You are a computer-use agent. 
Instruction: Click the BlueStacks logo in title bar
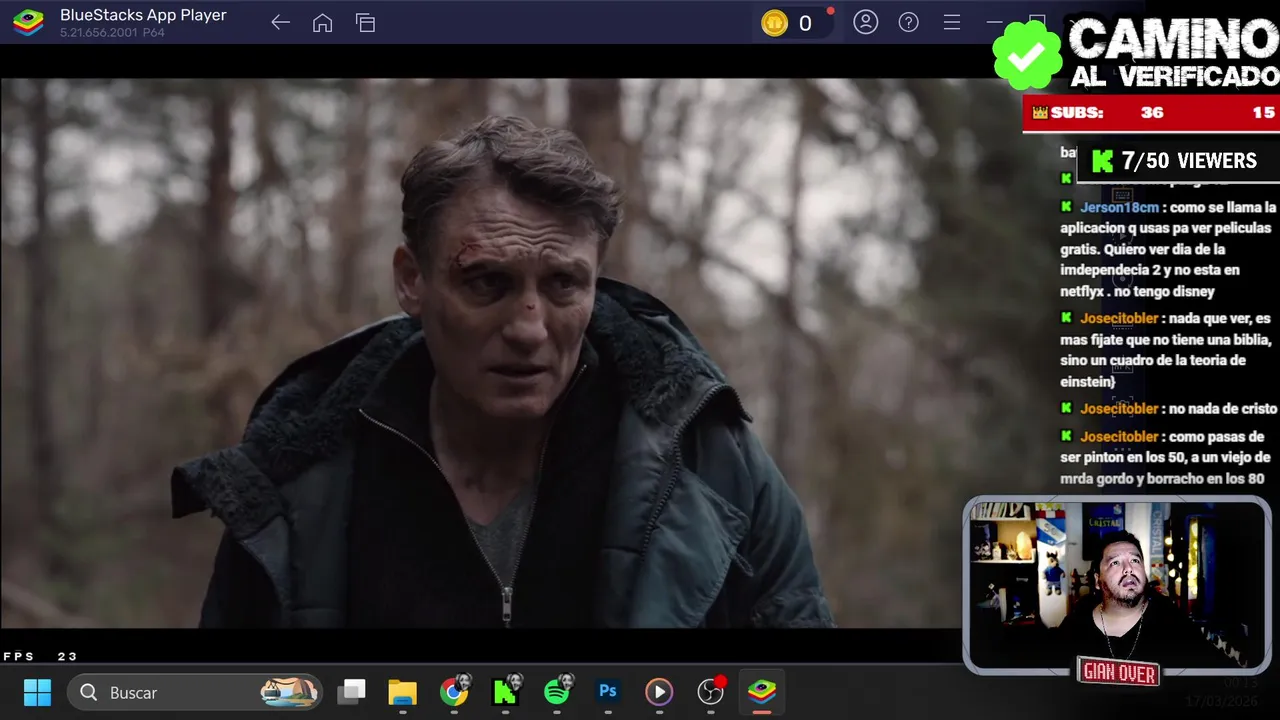28,22
